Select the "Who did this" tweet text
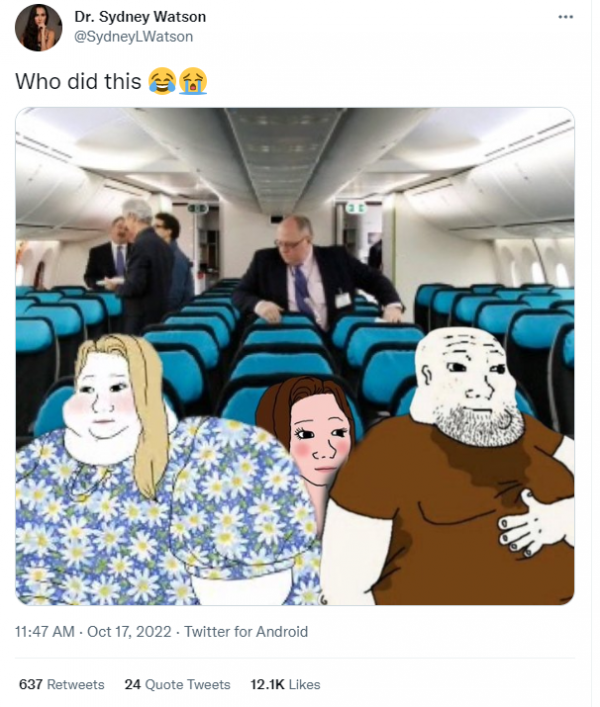Image resolution: width=600 pixels, height=707 pixels. 78,82
